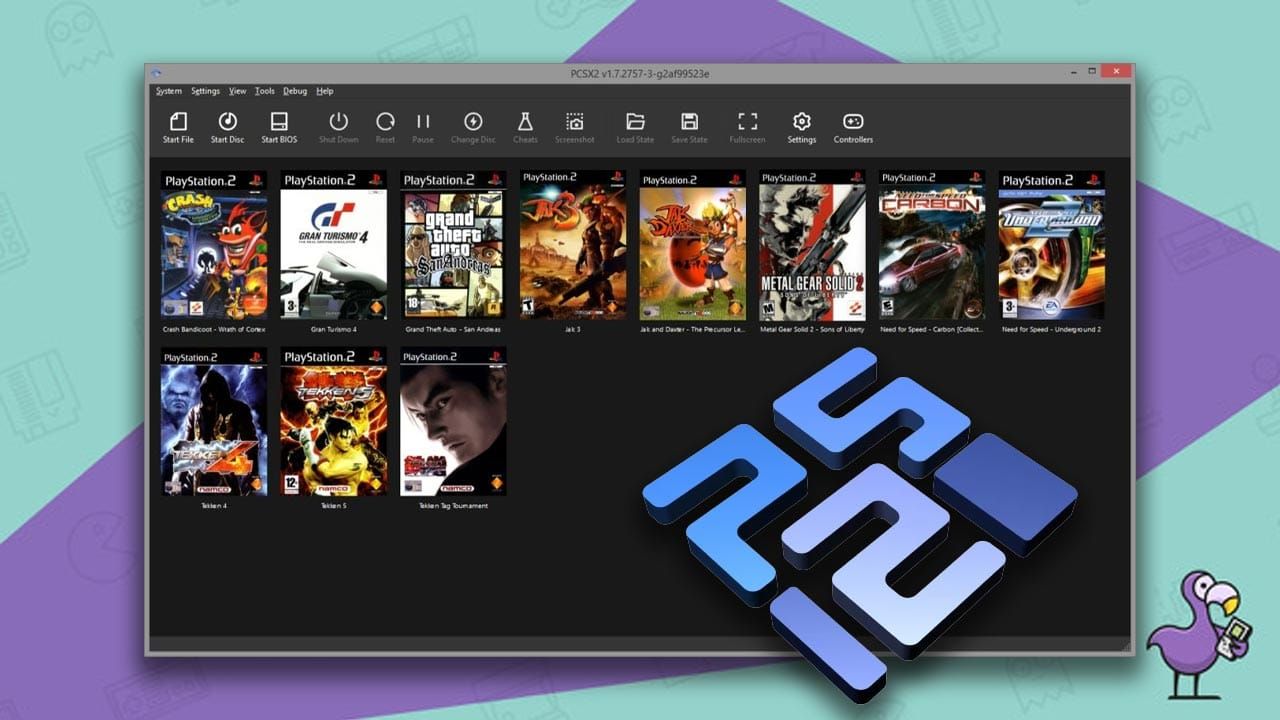Open the Debug menu
1280x720 pixels.
pos(295,90)
